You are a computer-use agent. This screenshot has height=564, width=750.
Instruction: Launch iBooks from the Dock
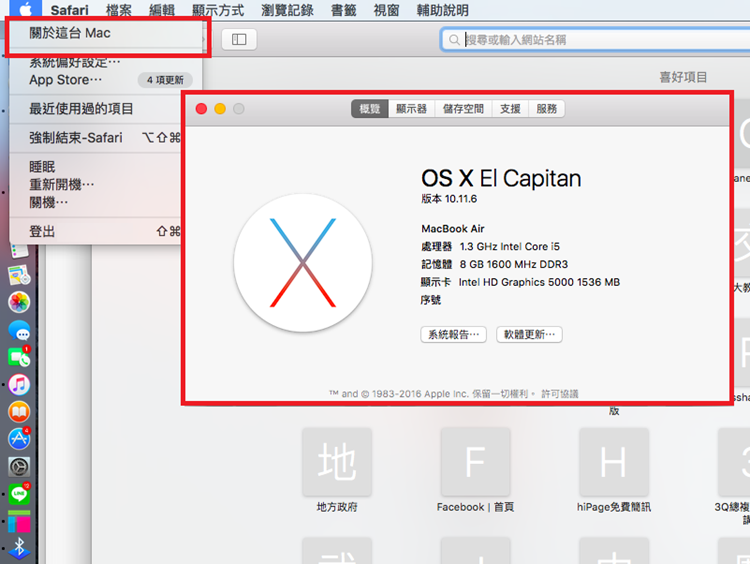pyautogui.click(x=19, y=412)
